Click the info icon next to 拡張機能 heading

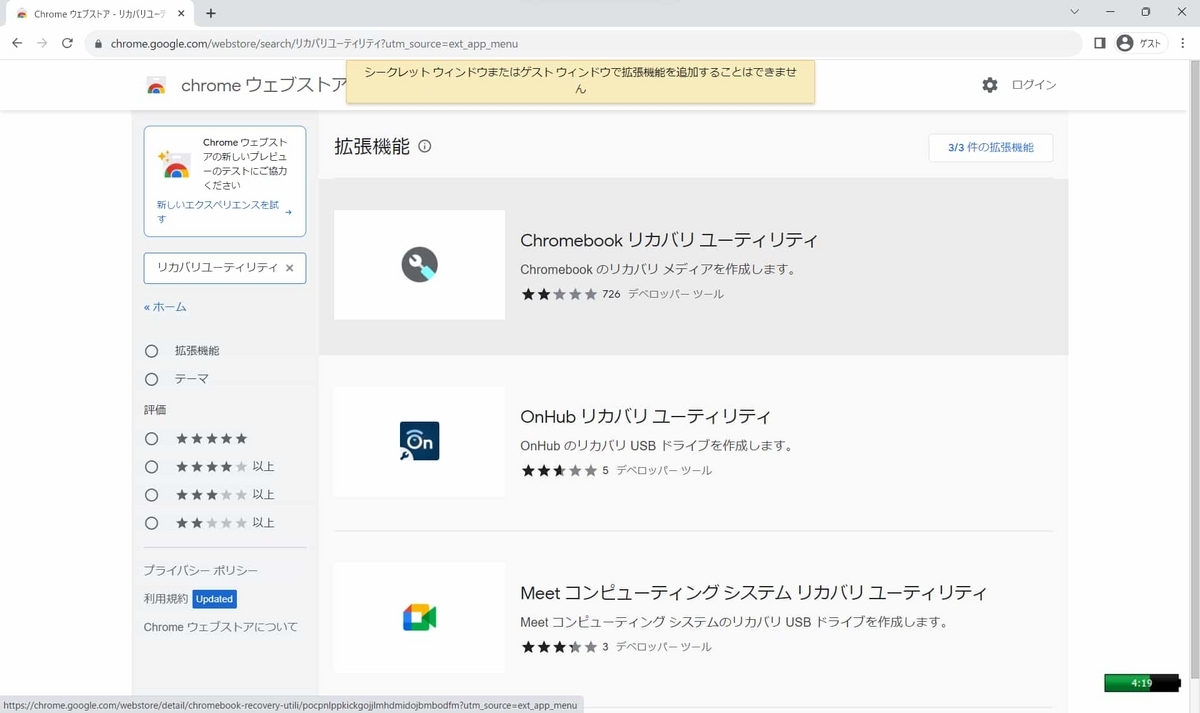424,146
